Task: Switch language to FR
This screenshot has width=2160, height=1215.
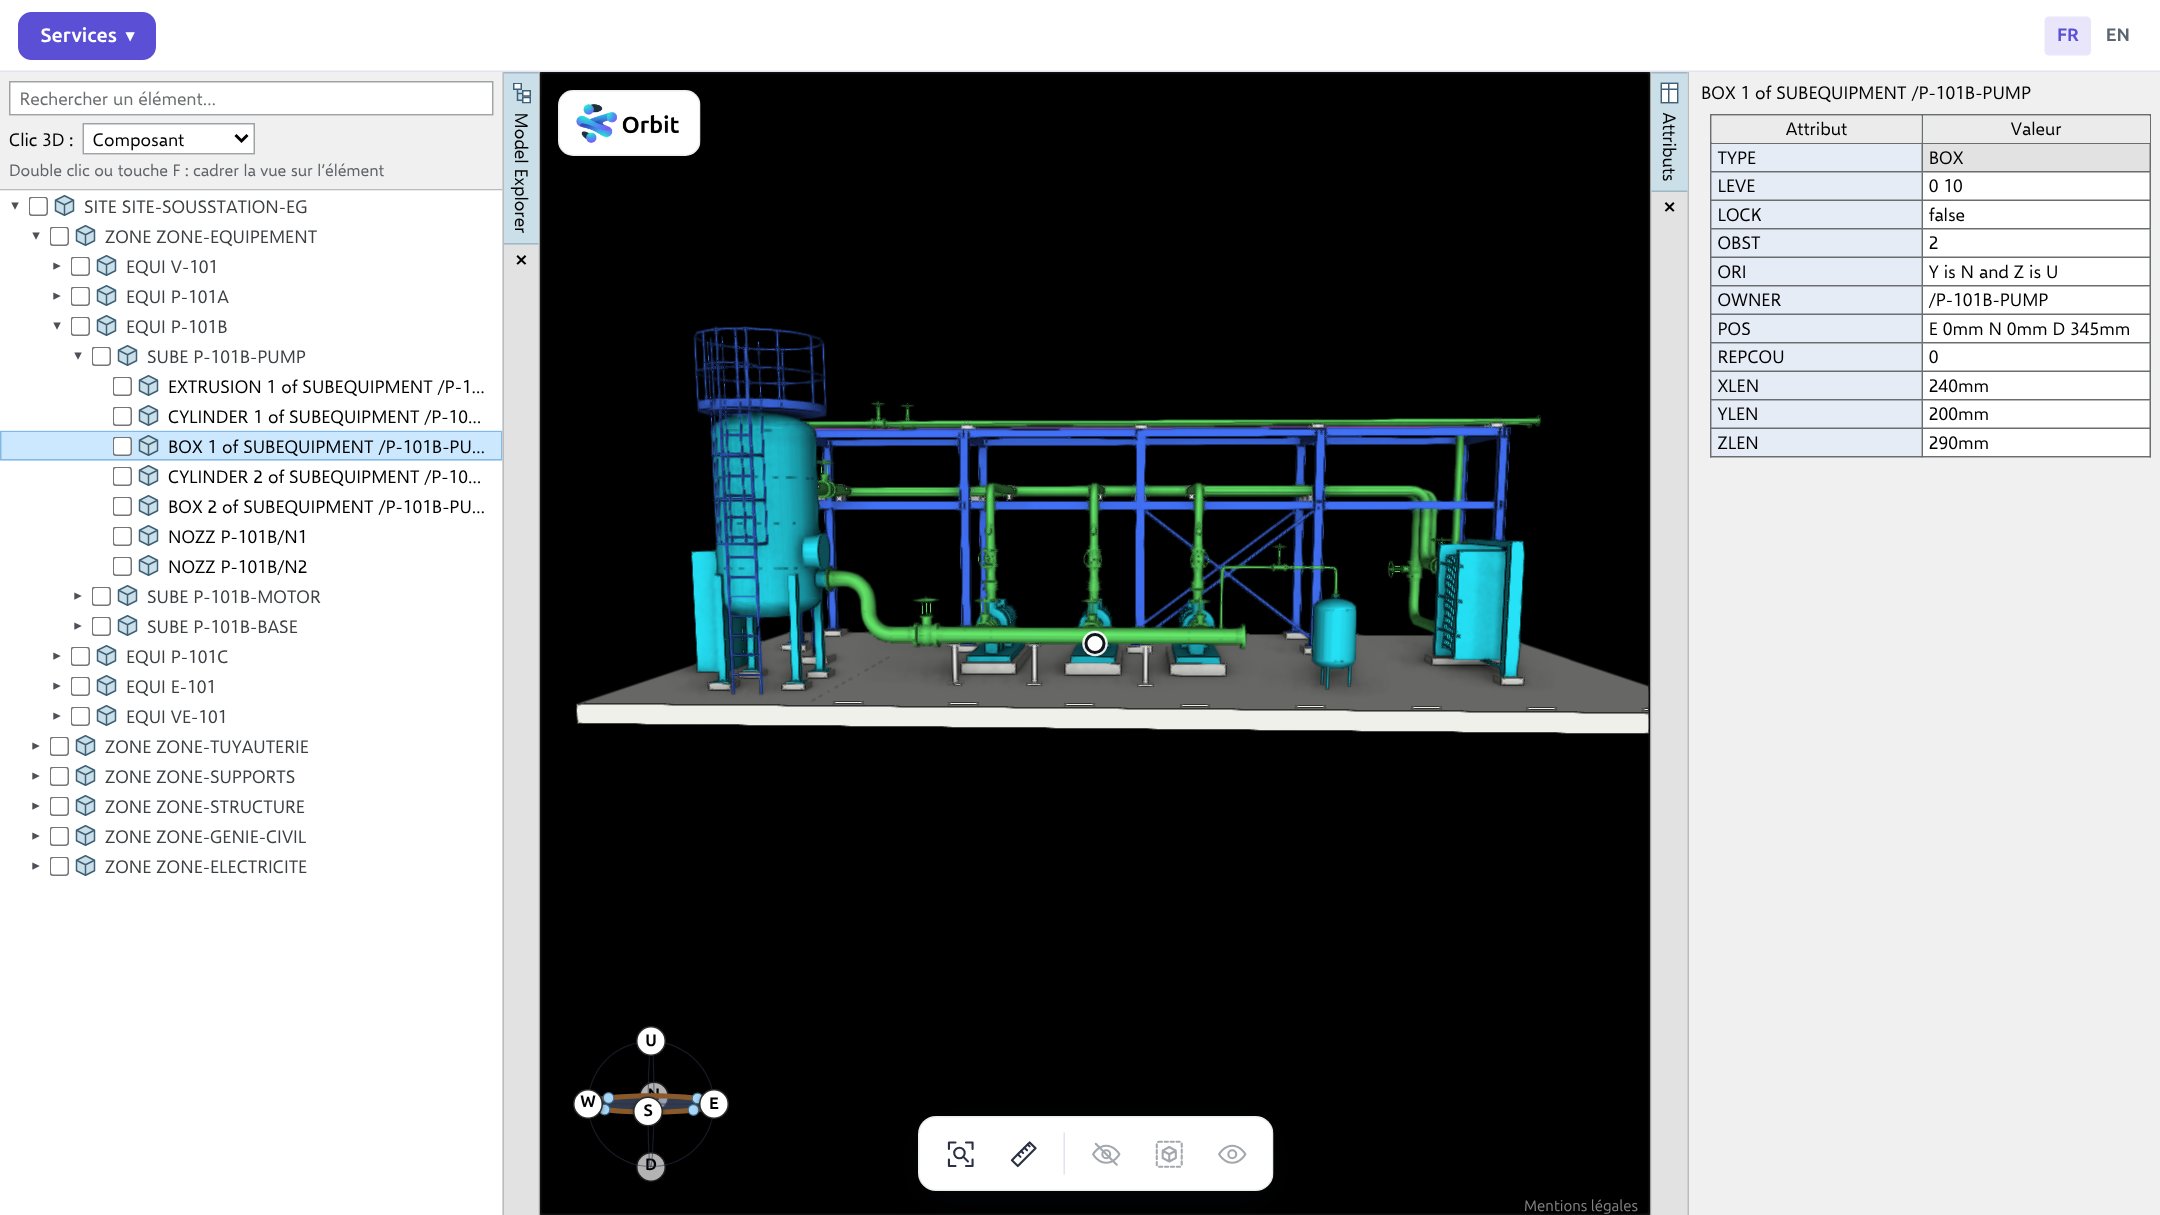Action: (2067, 35)
